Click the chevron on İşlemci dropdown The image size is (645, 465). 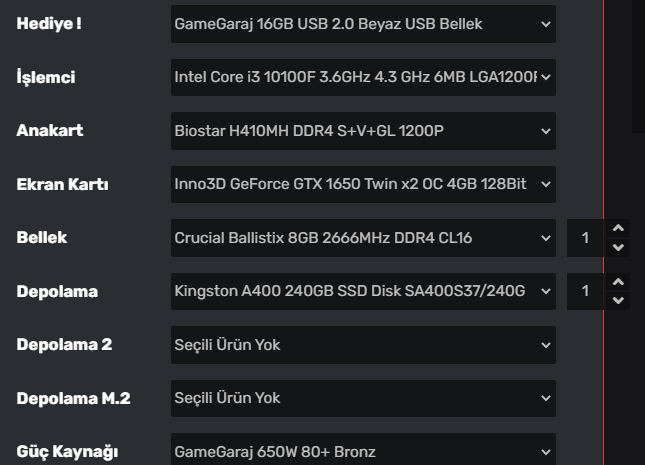point(546,77)
